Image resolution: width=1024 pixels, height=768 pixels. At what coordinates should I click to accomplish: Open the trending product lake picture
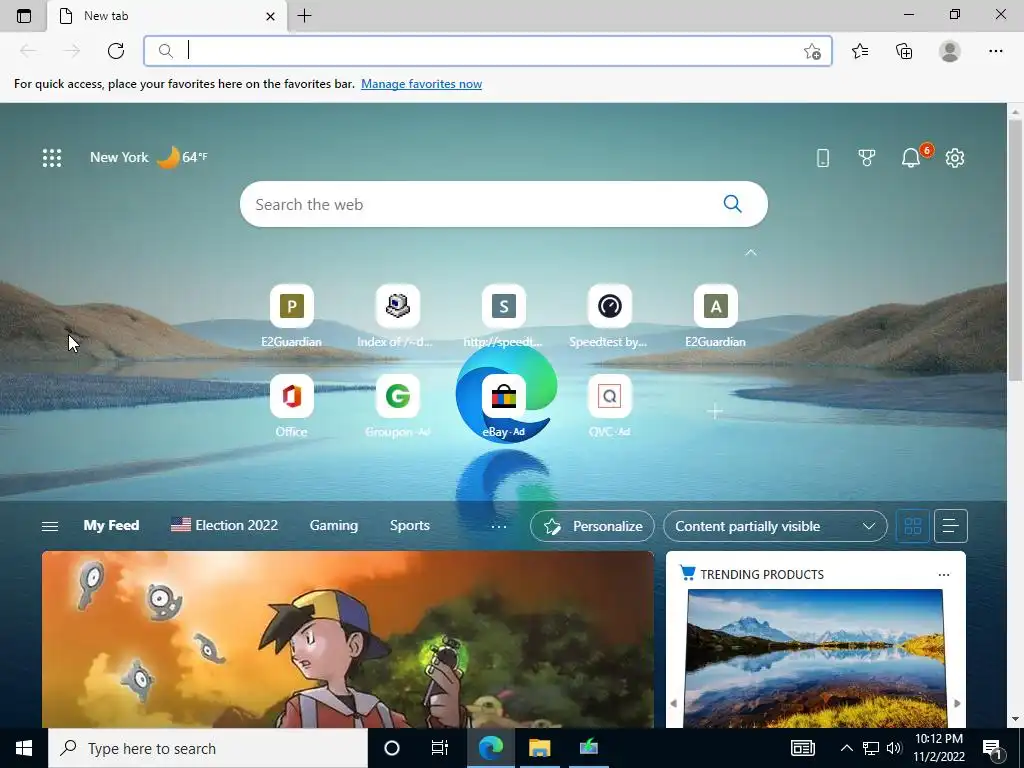[815, 656]
